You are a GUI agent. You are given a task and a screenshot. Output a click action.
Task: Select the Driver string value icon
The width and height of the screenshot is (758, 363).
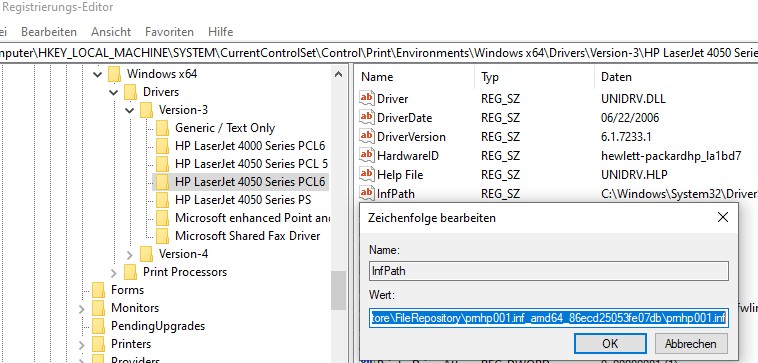(x=367, y=99)
